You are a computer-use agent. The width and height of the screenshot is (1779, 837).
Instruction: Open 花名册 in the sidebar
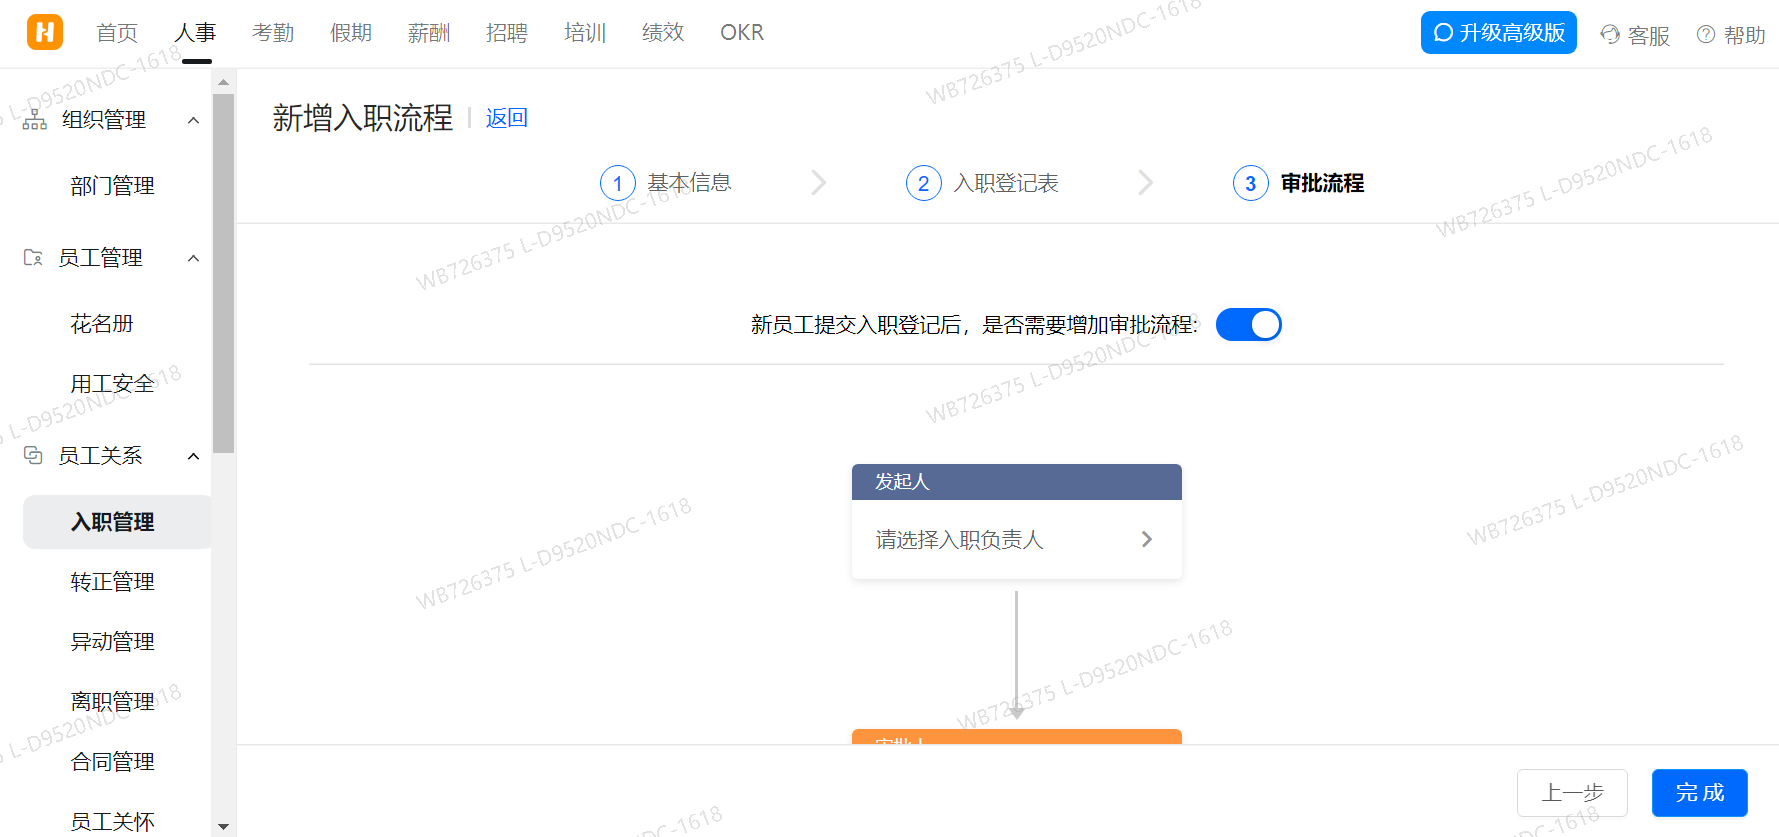102,324
